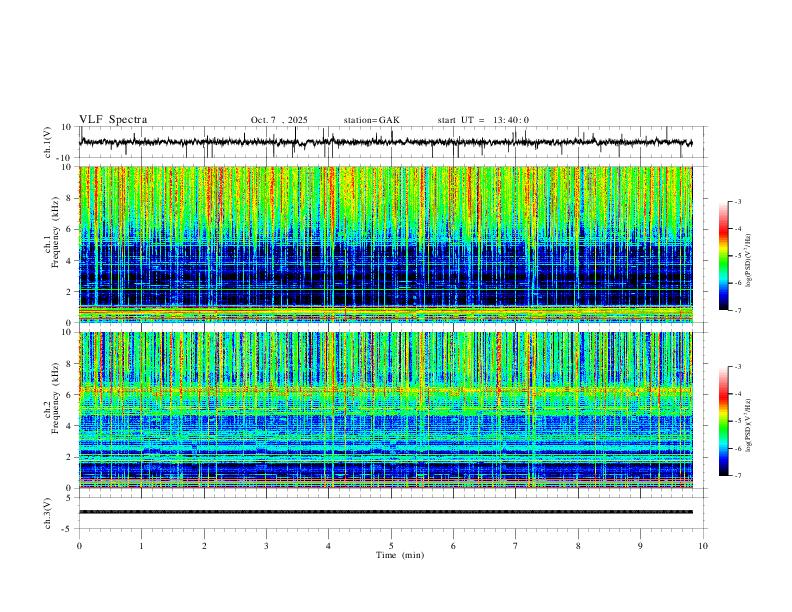Click the ch.2 lower color scale bar
This screenshot has height=612, width=792.
pos(723,421)
